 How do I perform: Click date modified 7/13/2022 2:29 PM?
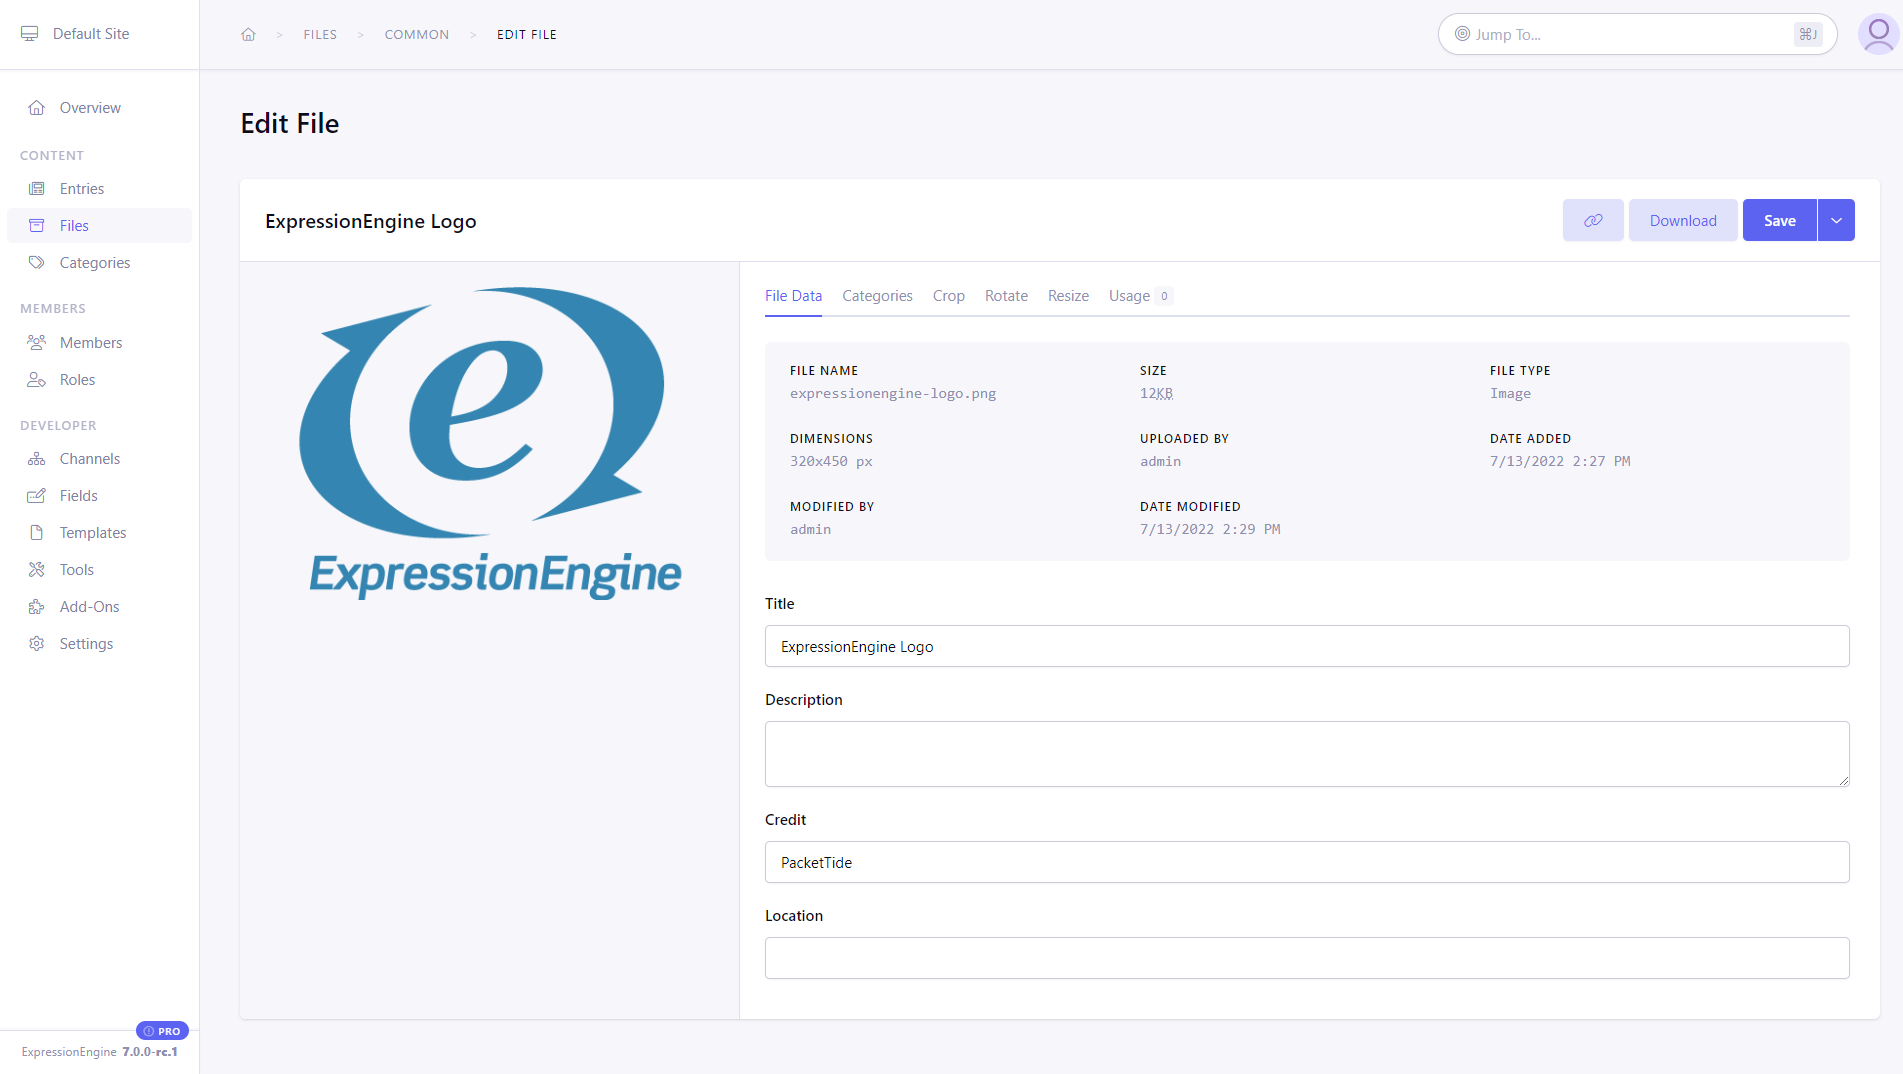[x=1210, y=529]
